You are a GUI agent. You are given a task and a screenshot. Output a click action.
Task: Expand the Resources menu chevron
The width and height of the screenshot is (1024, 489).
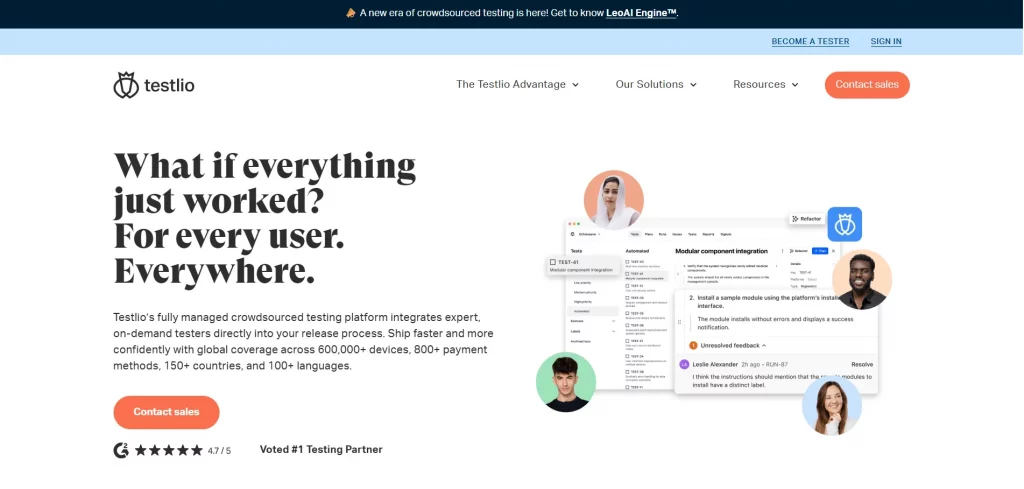click(795, 85)
